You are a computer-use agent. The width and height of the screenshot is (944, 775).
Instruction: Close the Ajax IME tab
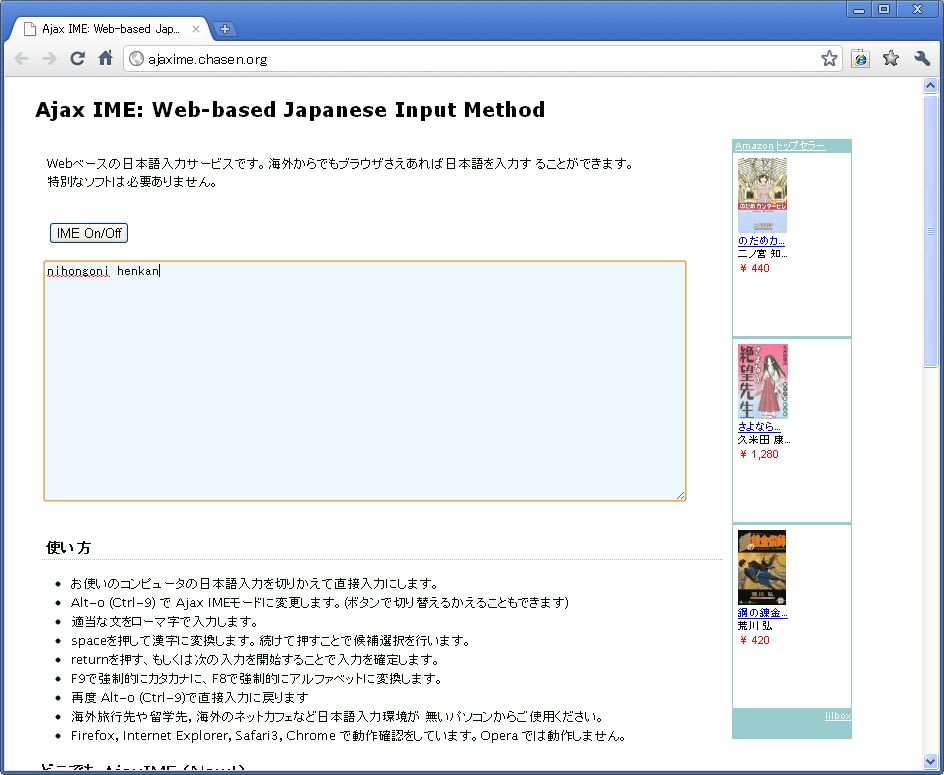click(196, 29)
